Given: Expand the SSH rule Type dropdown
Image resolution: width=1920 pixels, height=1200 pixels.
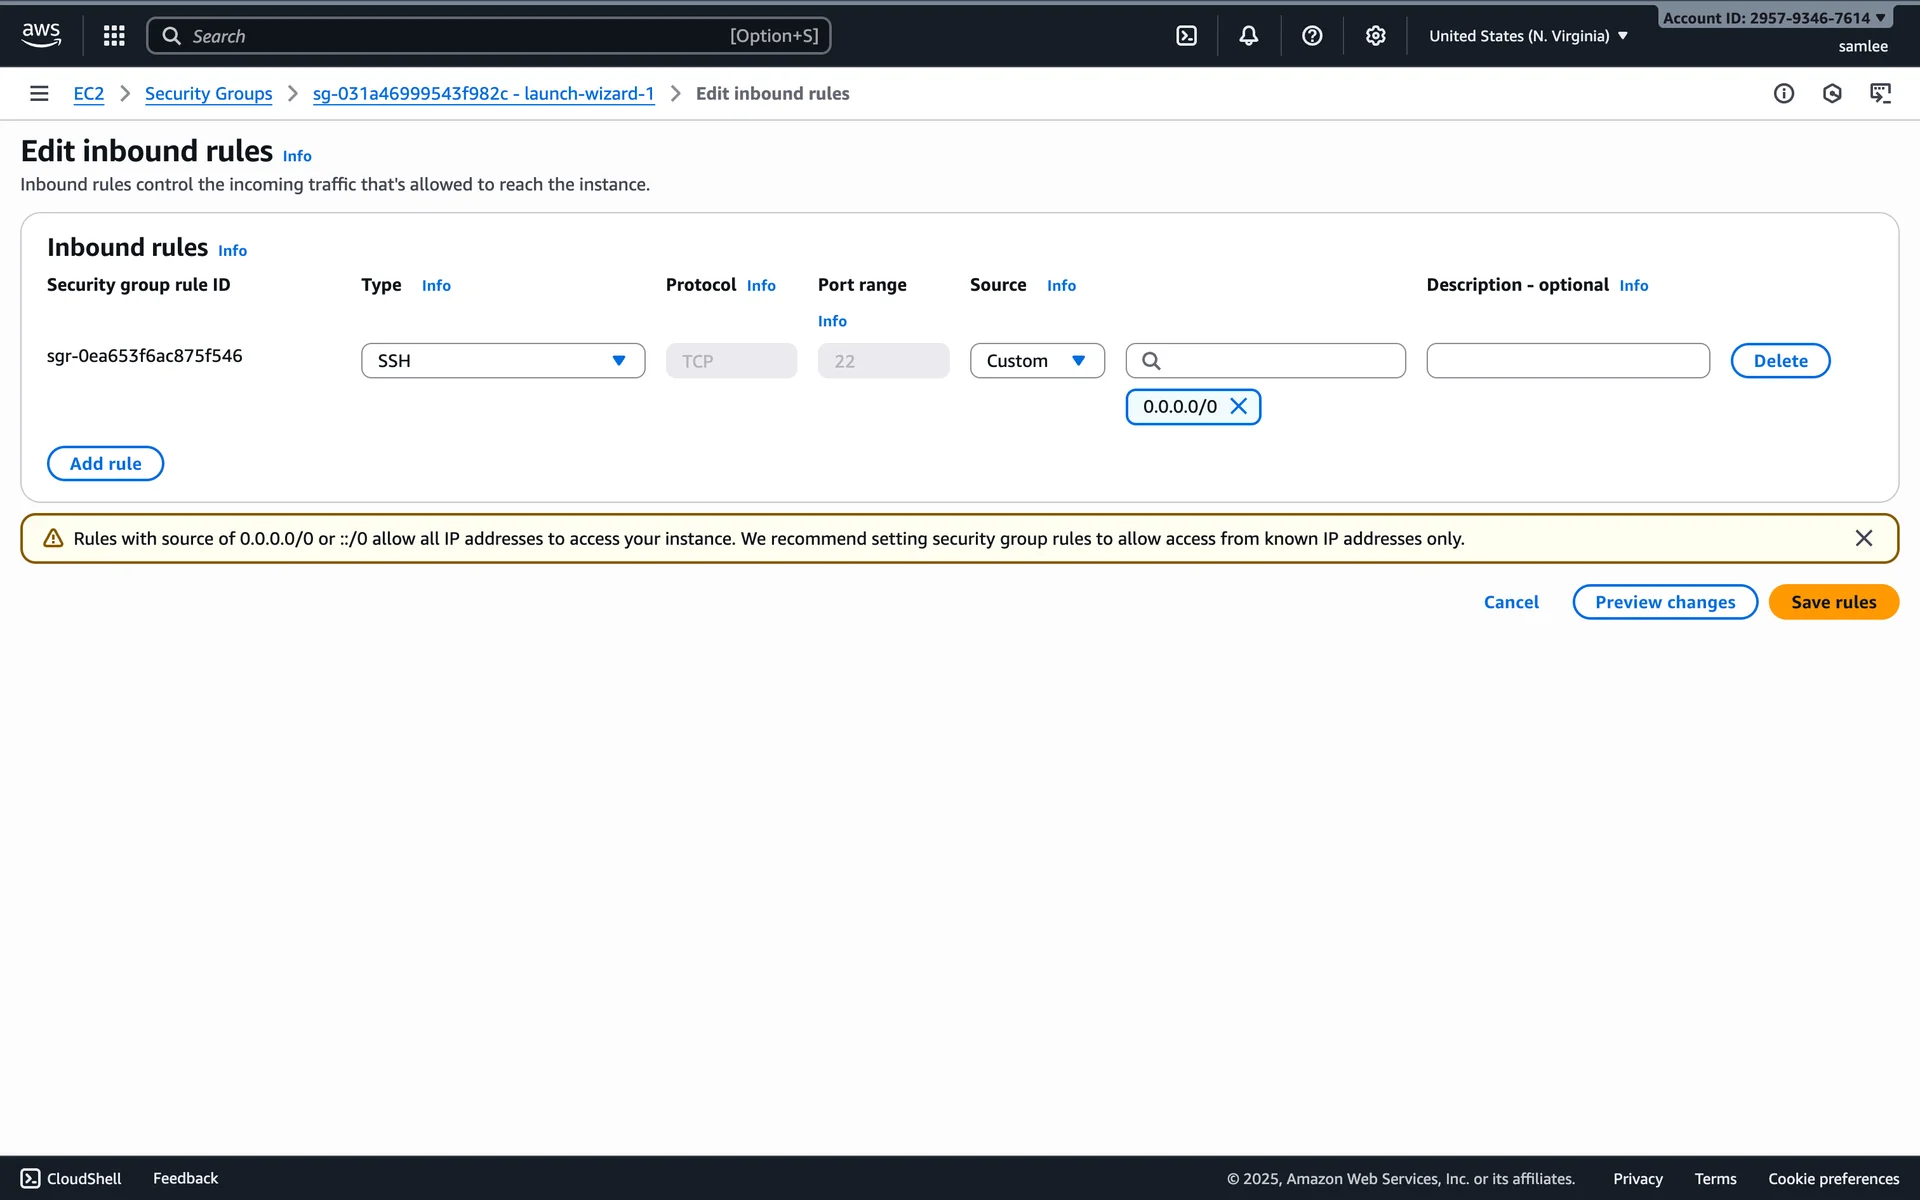Looking at the screenshot, I should pos(503,361).
